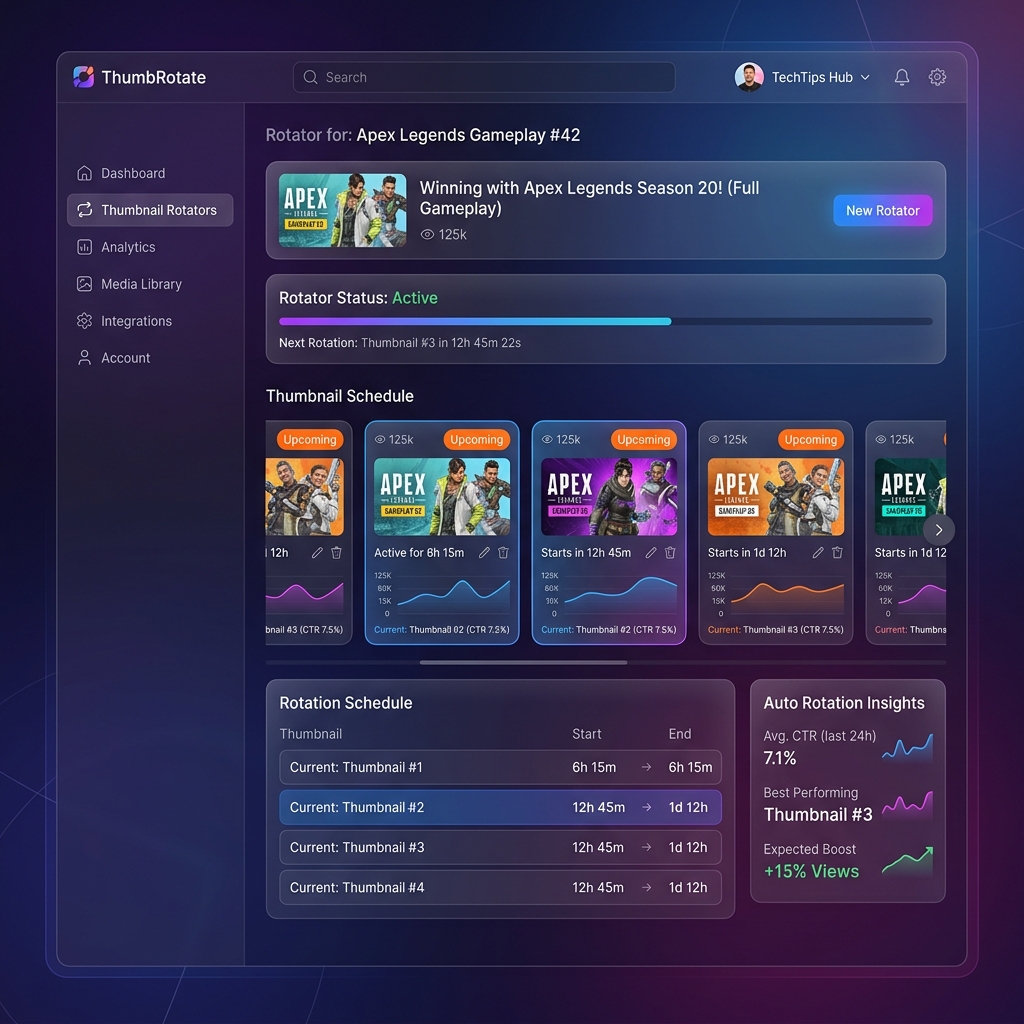
Task: Click the '7.1%' average CTR value
Action: (780, 758)
